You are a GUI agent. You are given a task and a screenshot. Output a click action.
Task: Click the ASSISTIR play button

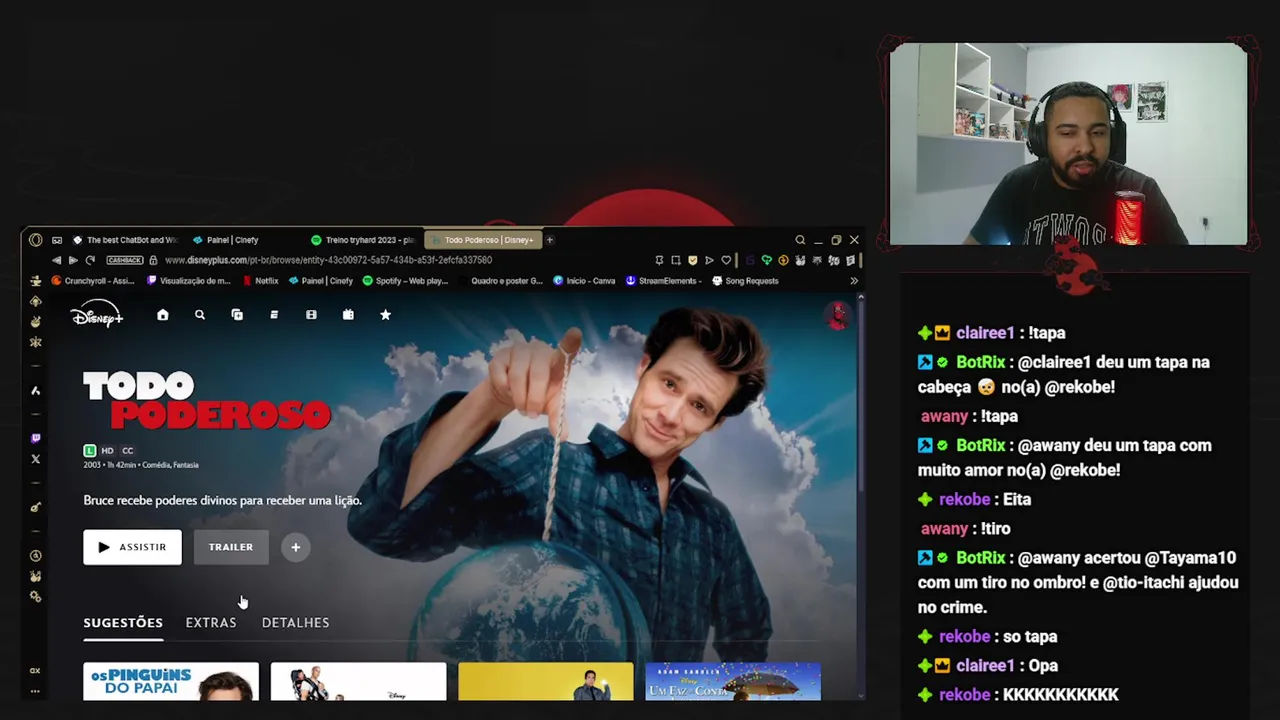pos(132,547)
